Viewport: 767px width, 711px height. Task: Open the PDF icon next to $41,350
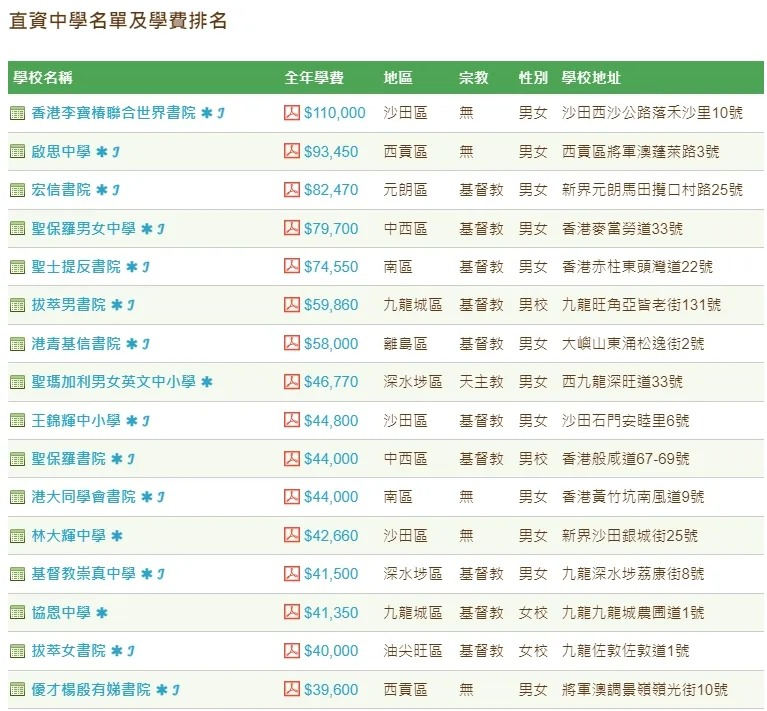coord(292,612)
